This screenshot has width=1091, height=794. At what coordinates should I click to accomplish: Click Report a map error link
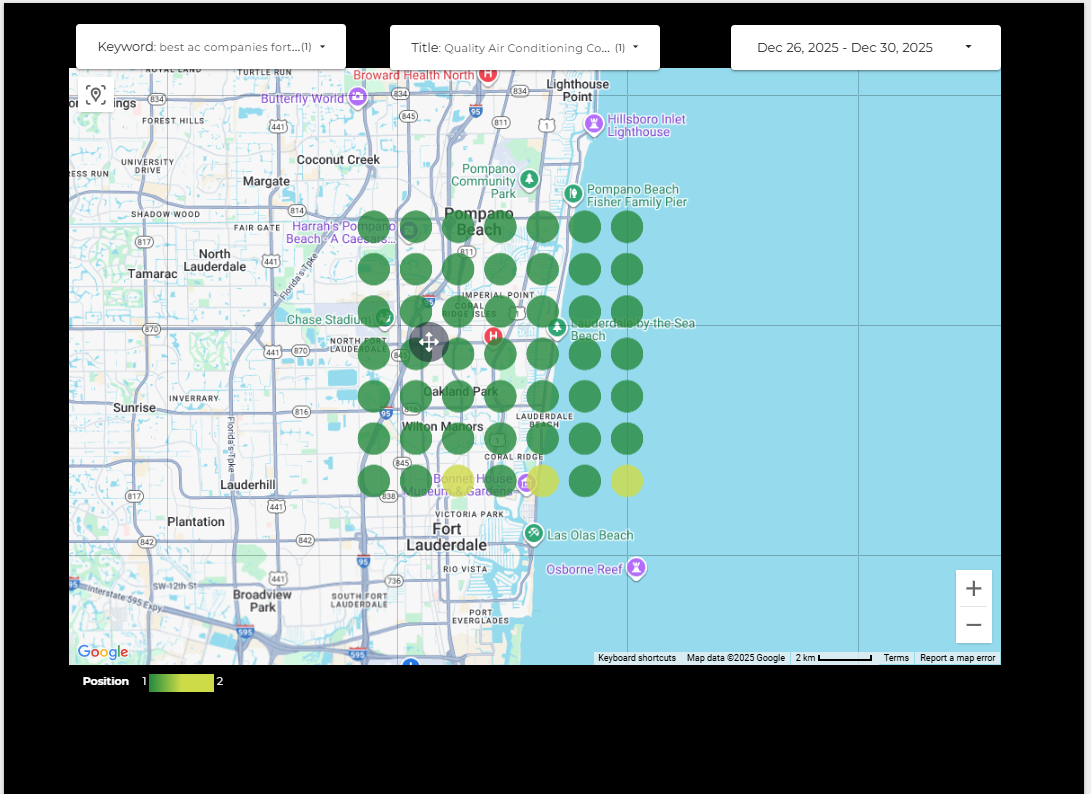pyautogui.click(x=957, y=658)
